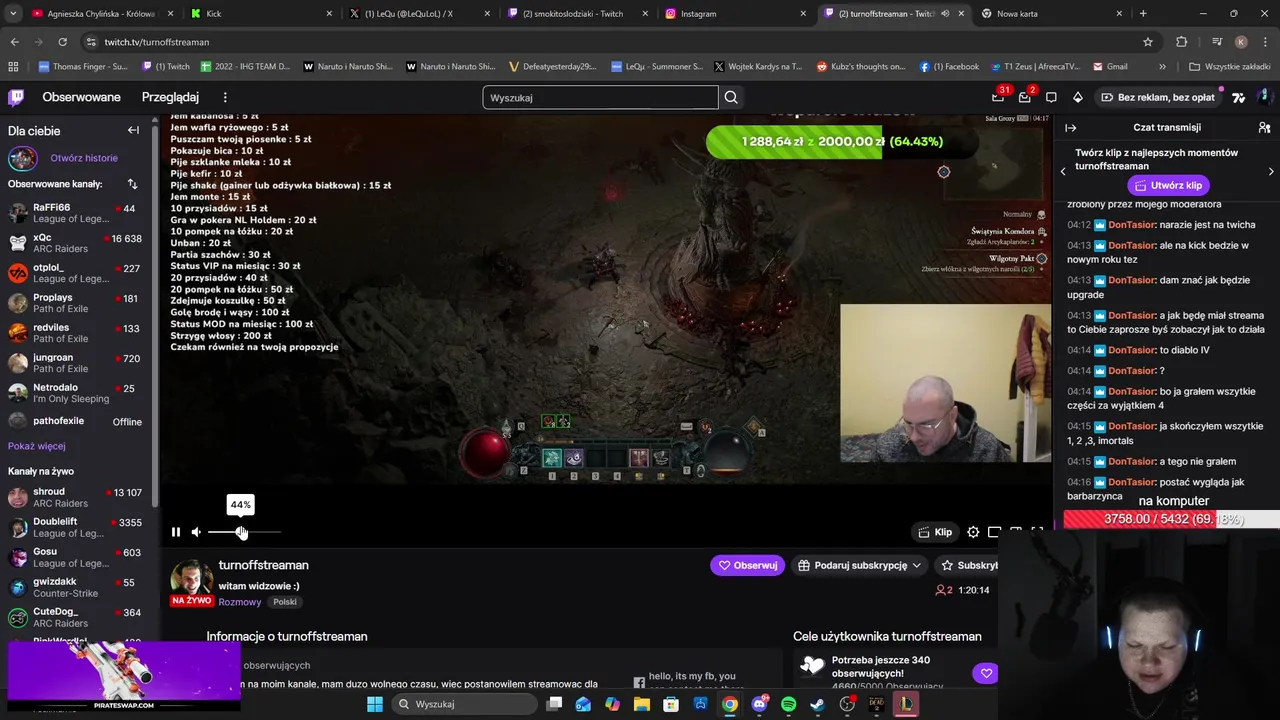1280x720 pixels.
Task: Open Spotify from the taskbar
Action: [788, 704]
